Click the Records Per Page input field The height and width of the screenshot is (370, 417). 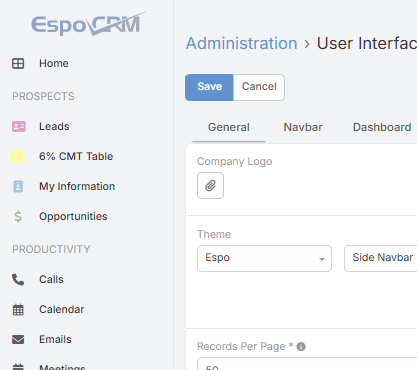[307, 364]
